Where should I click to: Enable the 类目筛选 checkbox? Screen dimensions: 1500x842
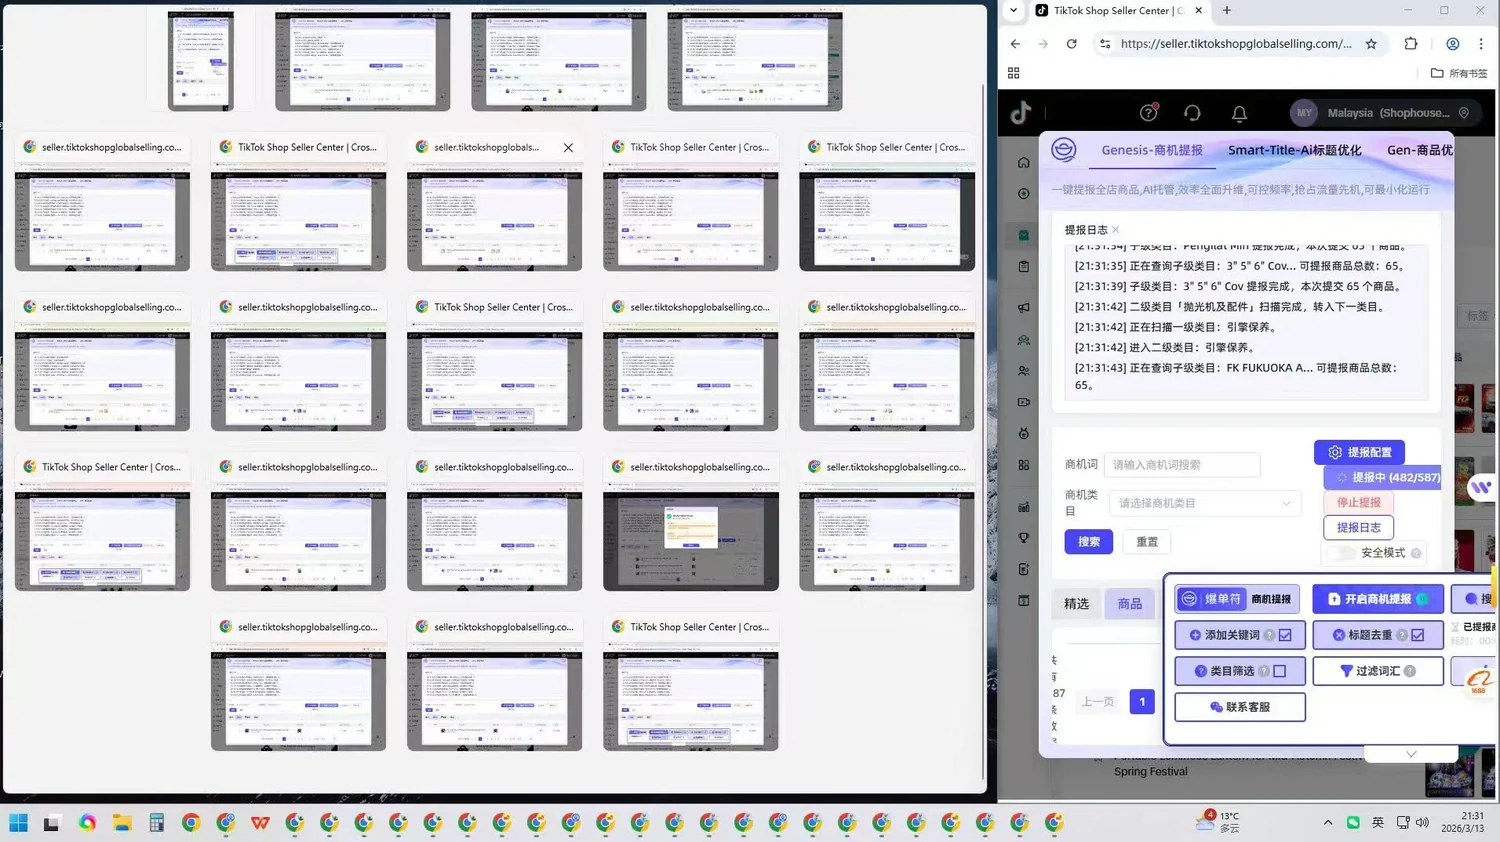[1280, 671]
